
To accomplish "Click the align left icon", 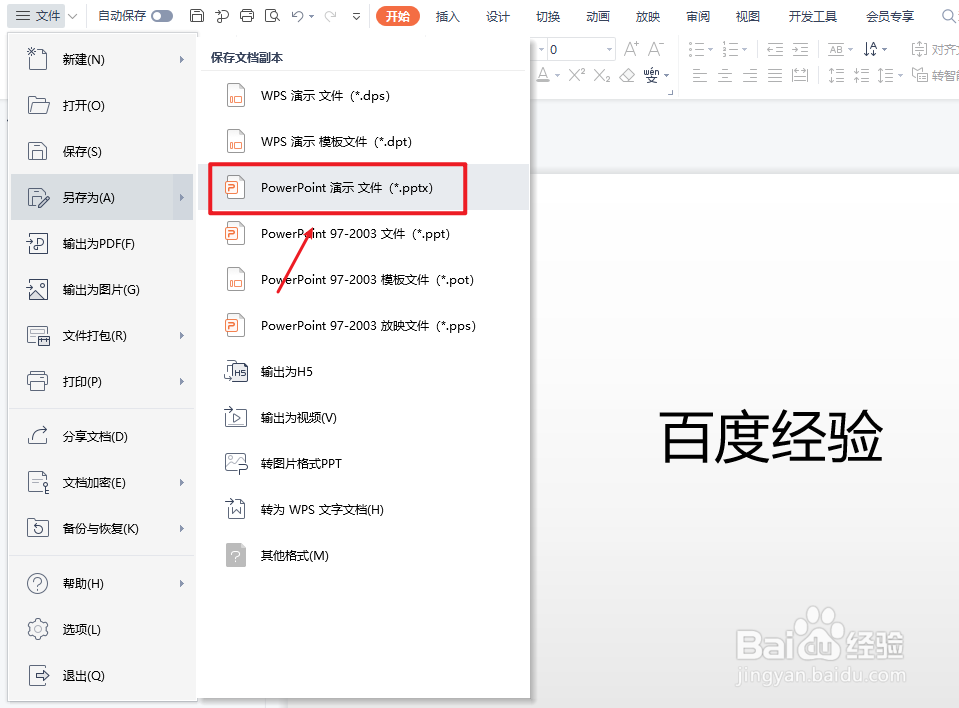I will pos(700,76).
